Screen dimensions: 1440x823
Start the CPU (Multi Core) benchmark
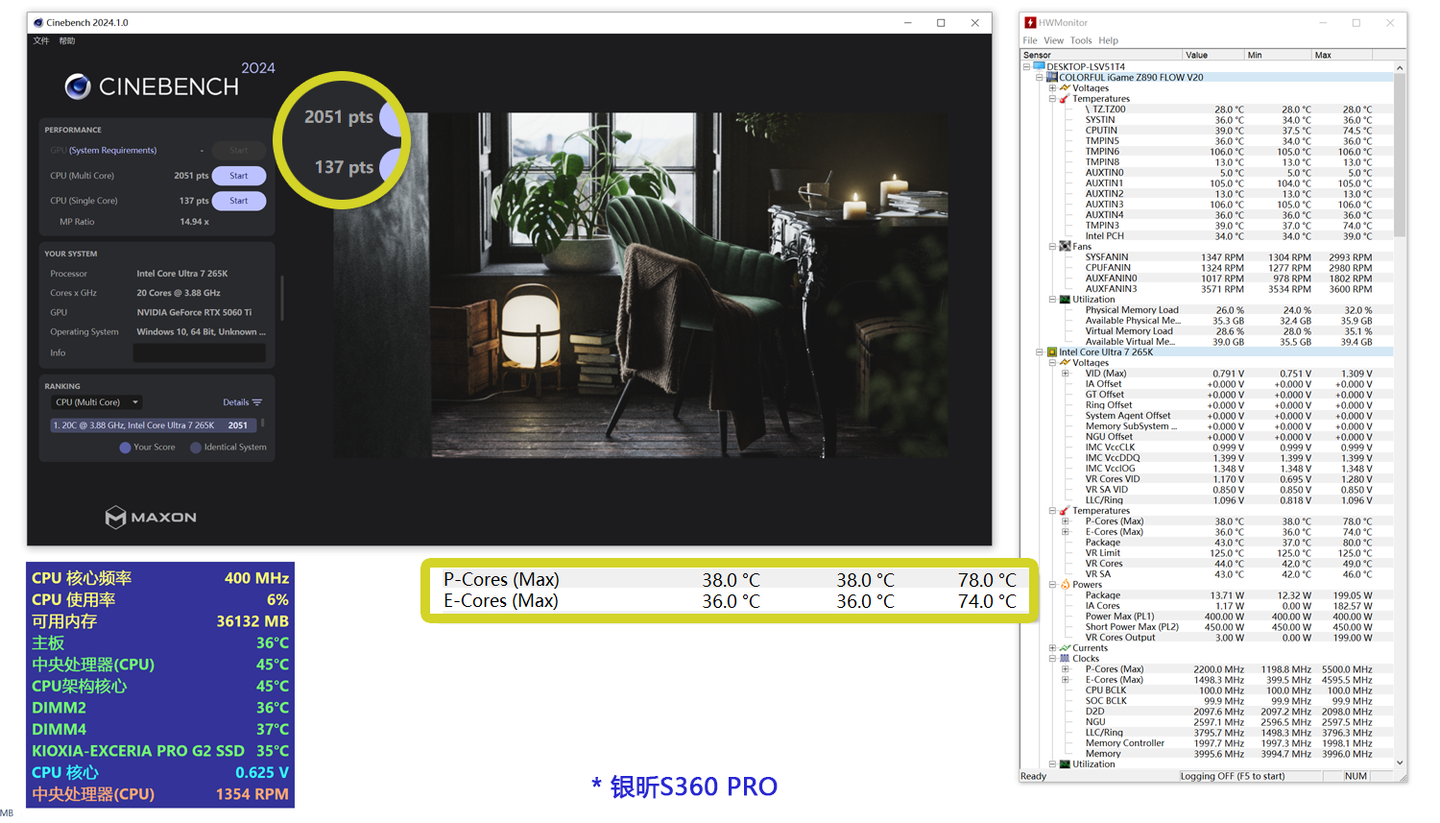pos(239,176)
